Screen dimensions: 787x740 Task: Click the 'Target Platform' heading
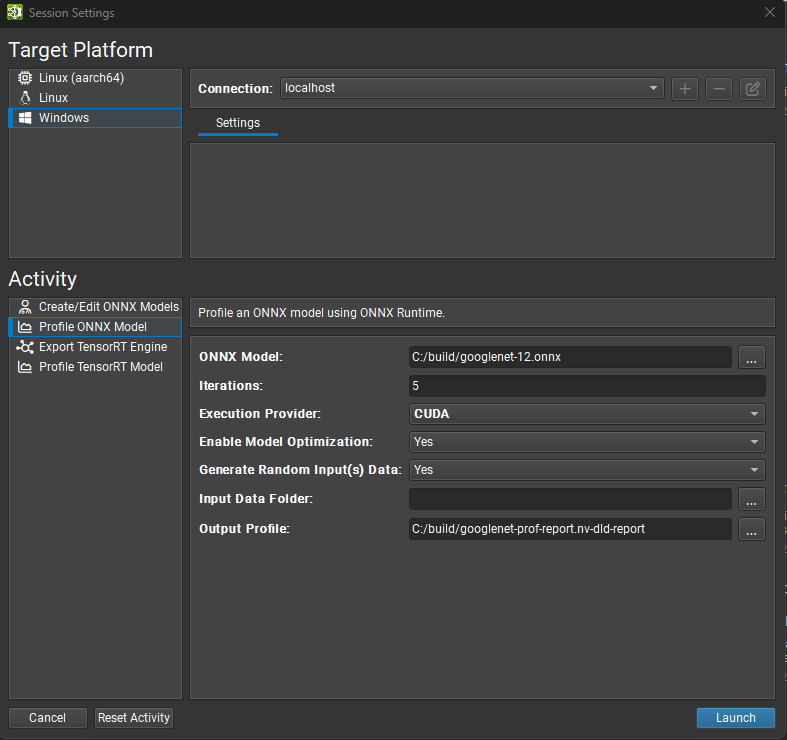pos(81,50)
